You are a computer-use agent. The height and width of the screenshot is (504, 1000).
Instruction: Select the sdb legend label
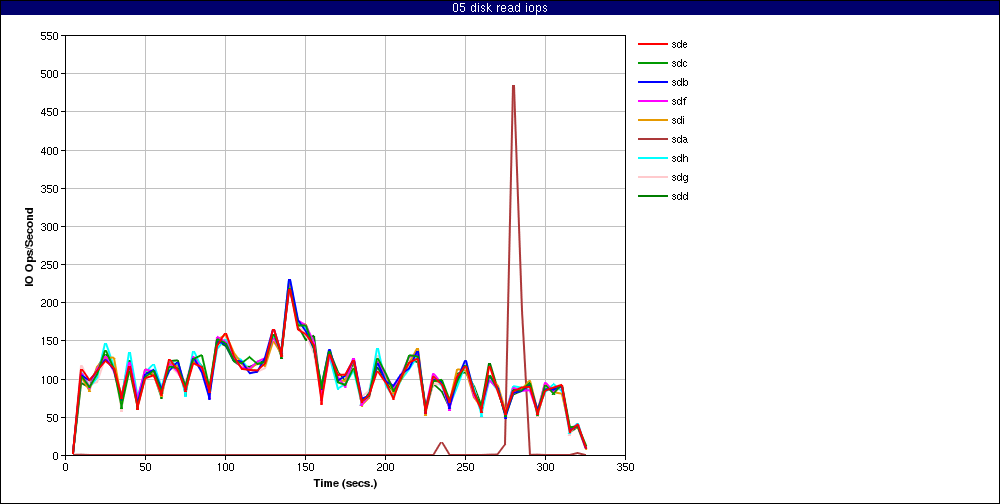(x=679, y=82)
